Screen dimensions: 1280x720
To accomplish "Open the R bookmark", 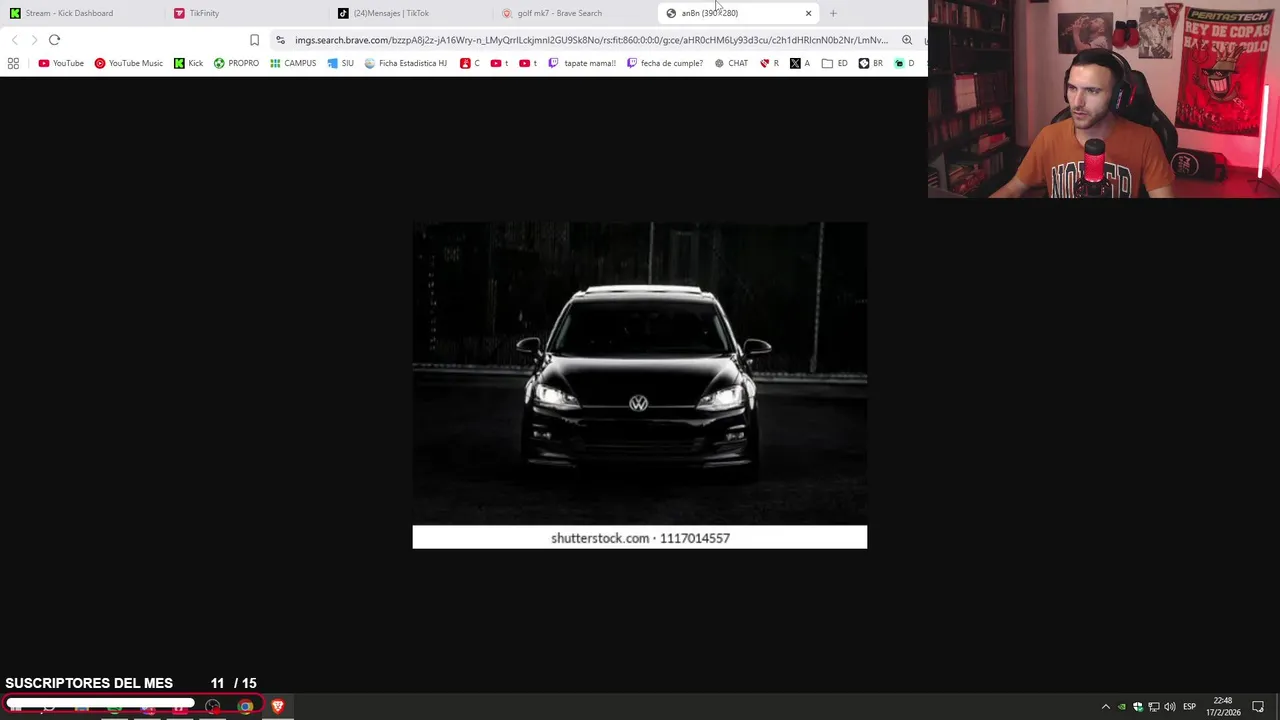I will pos(769,63).
